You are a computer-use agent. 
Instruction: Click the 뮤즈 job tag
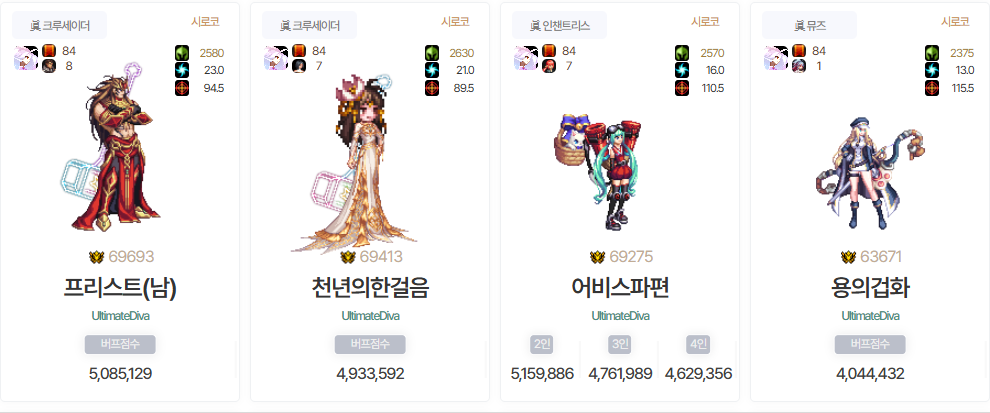click(809, 25)
